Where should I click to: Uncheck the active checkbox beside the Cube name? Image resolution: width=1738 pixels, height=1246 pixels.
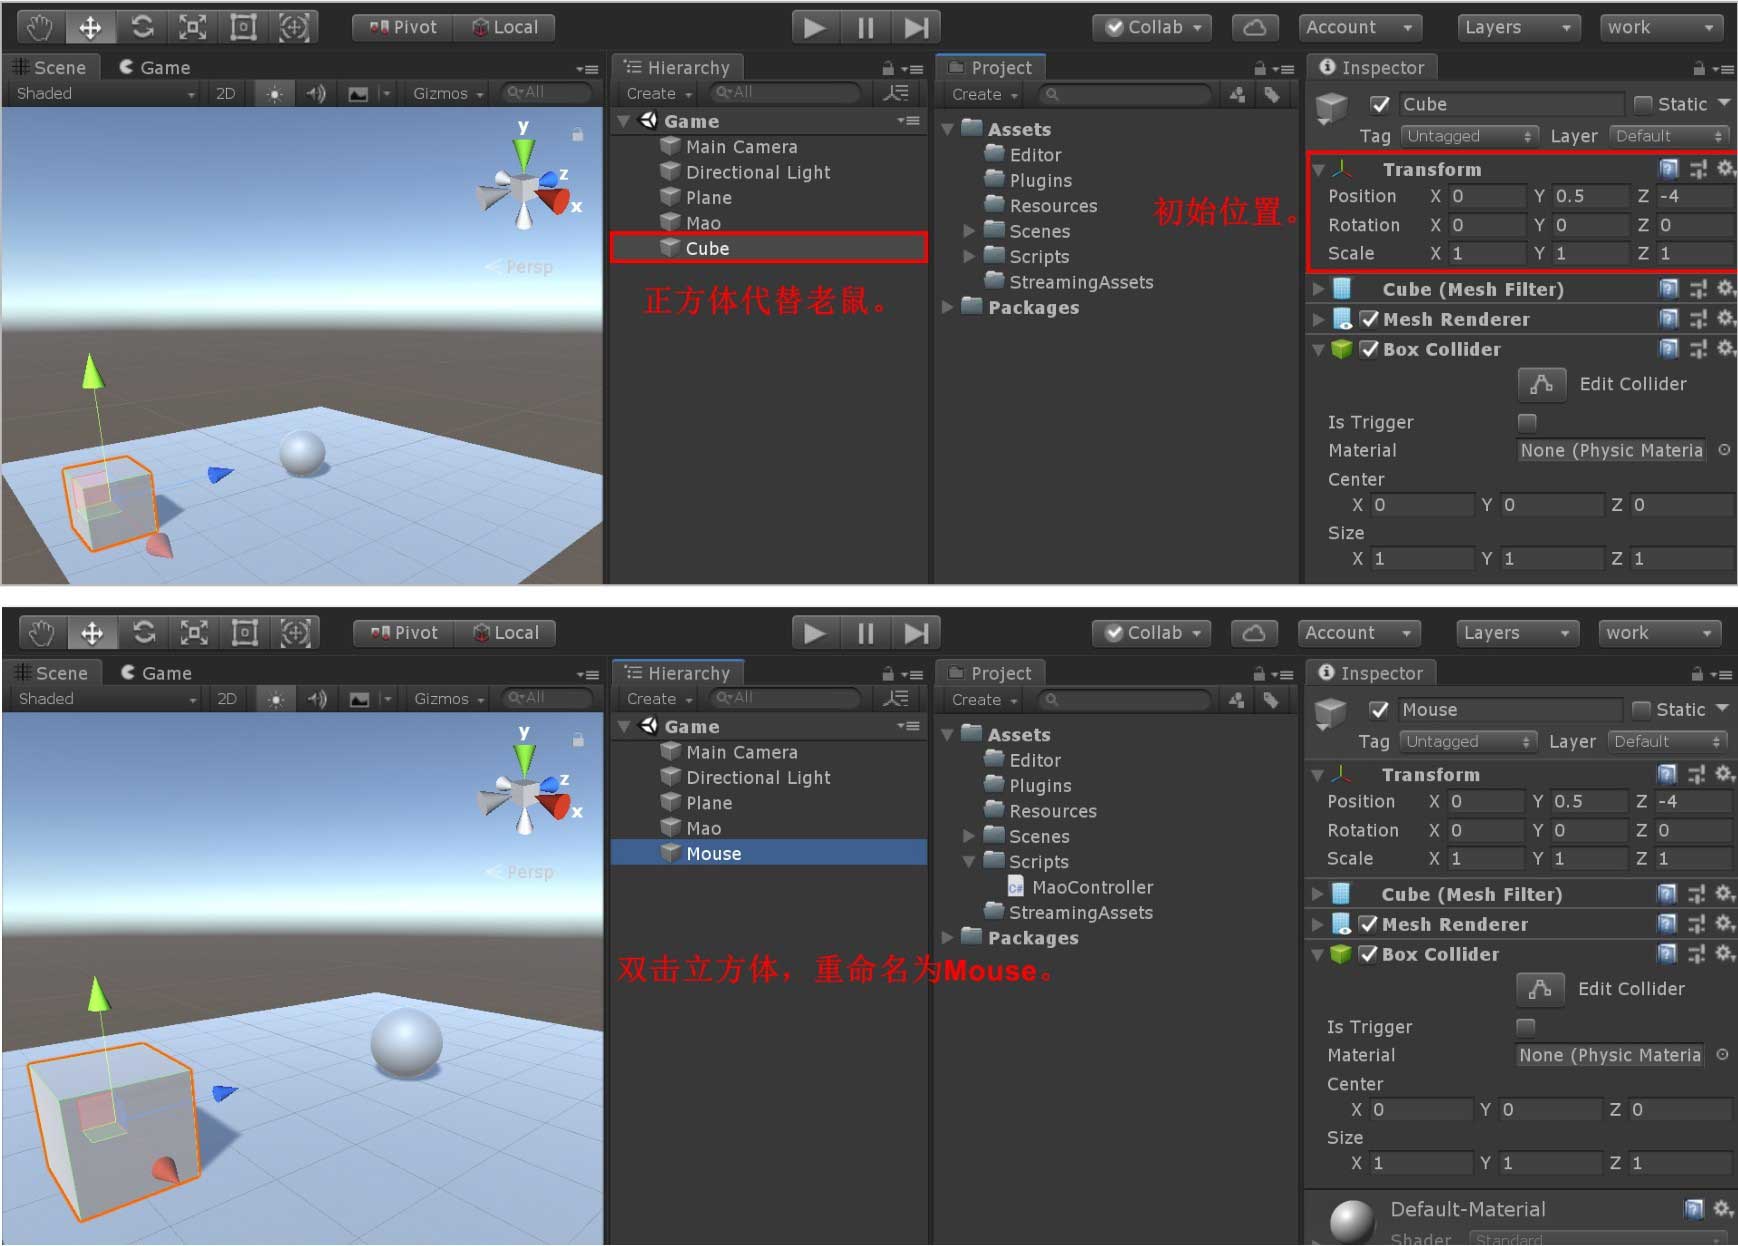1380,104
